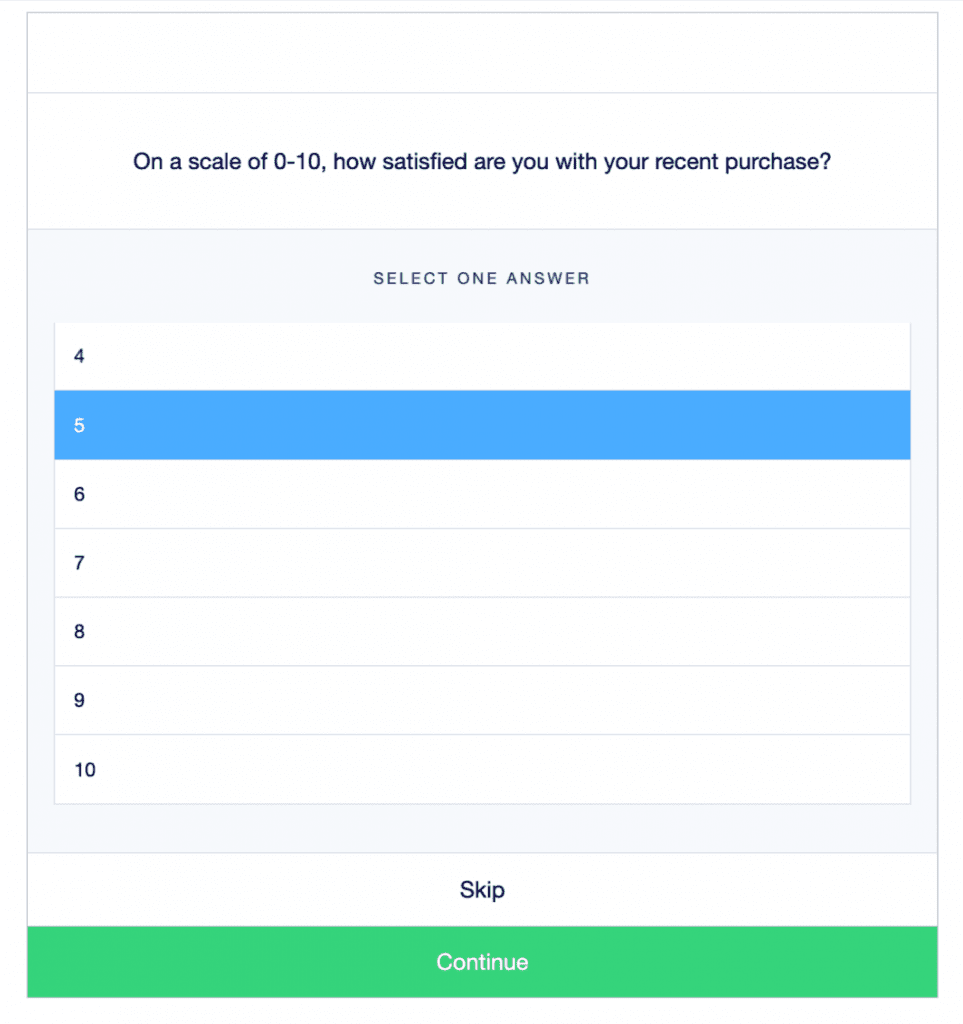Choose the lowest visible rating, 4
This screenshot has height=1024, width=963.
point(482,356)
